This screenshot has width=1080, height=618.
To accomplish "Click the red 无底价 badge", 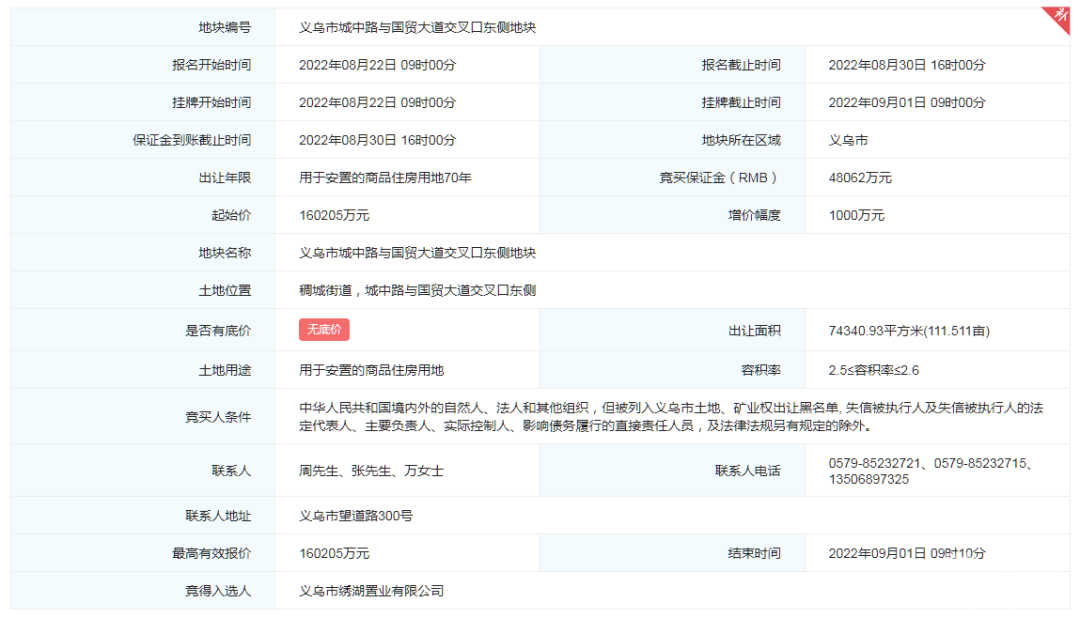I will (324, 330).
